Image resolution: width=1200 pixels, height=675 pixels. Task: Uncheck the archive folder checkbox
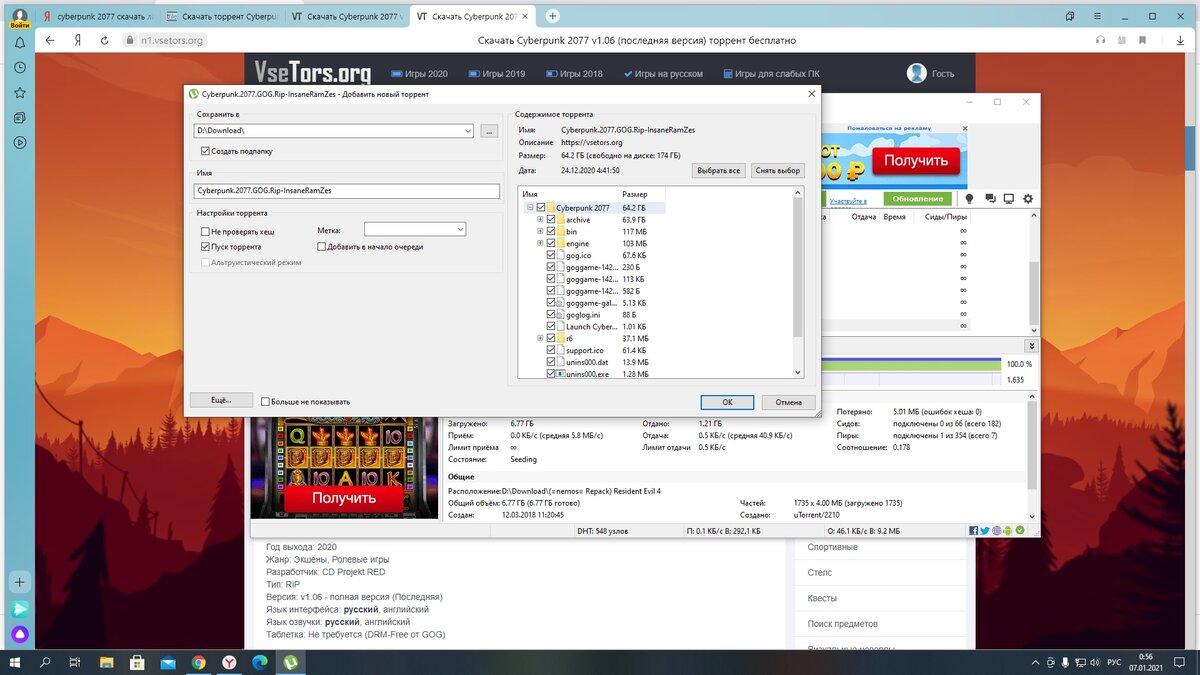tap(551, 219)
